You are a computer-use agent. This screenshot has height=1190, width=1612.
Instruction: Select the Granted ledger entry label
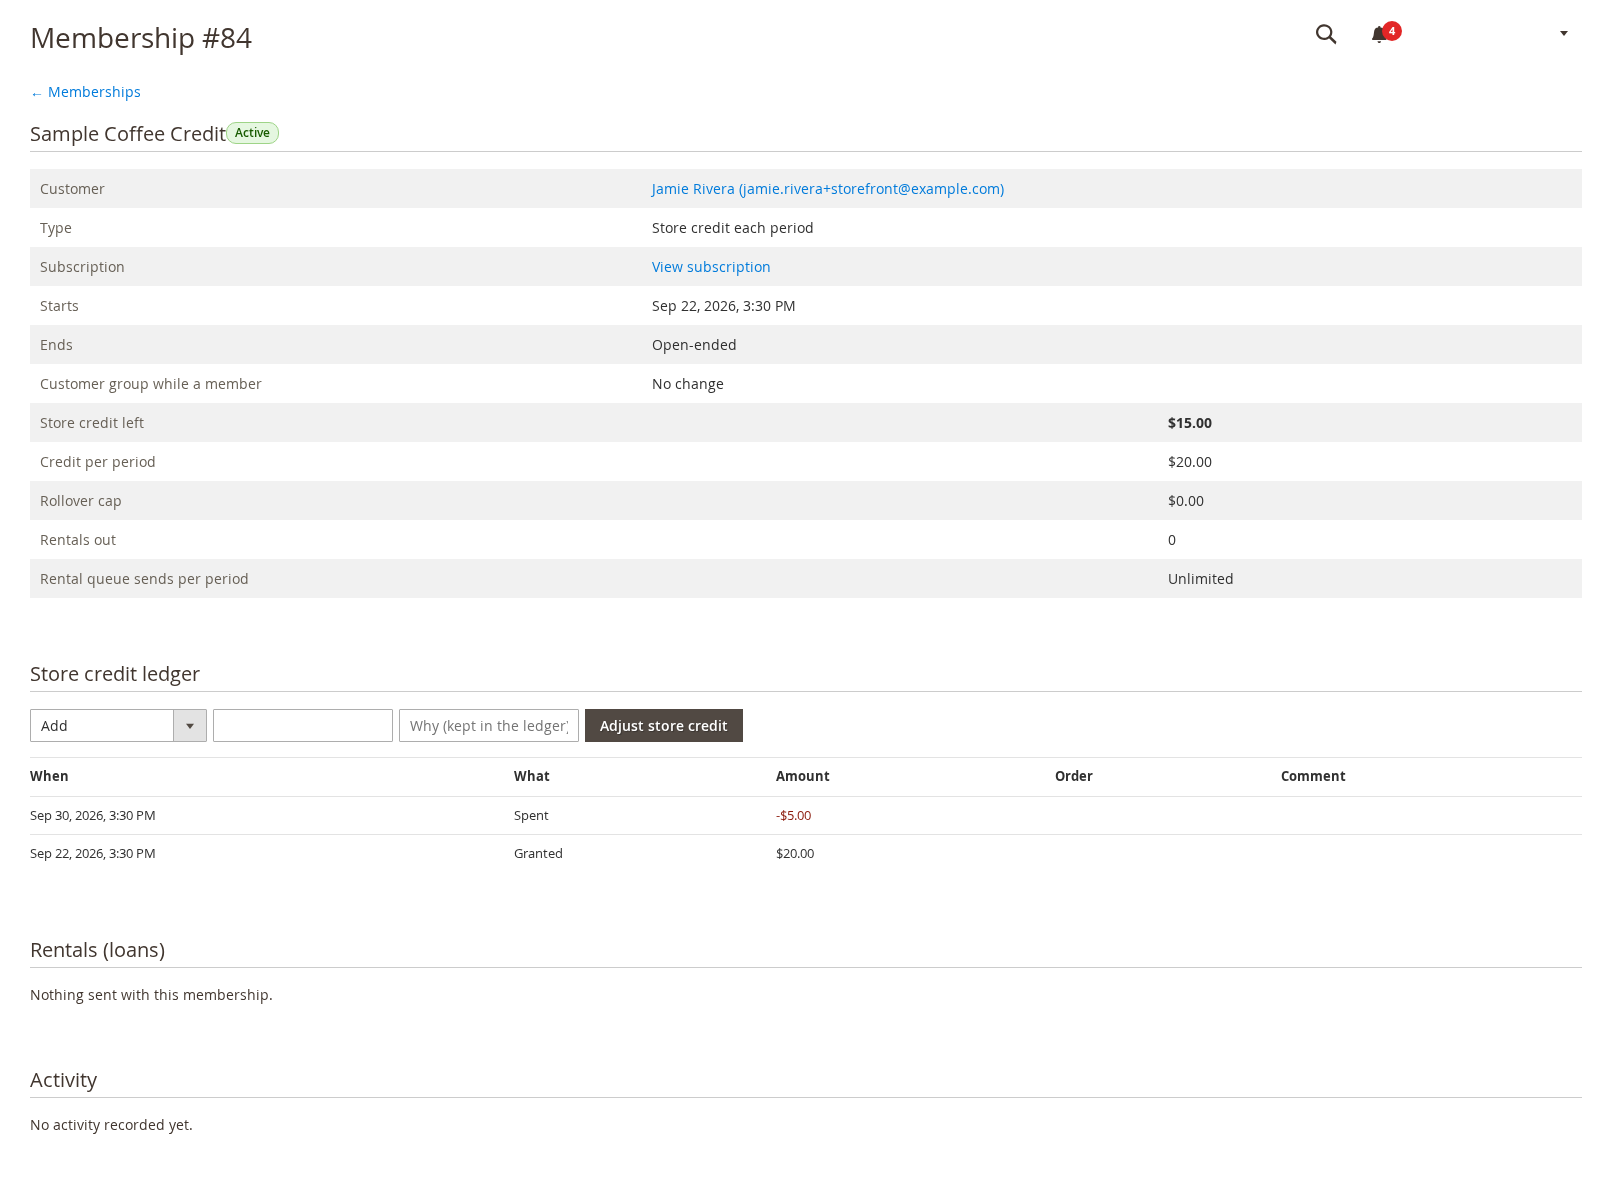point(538,854)
